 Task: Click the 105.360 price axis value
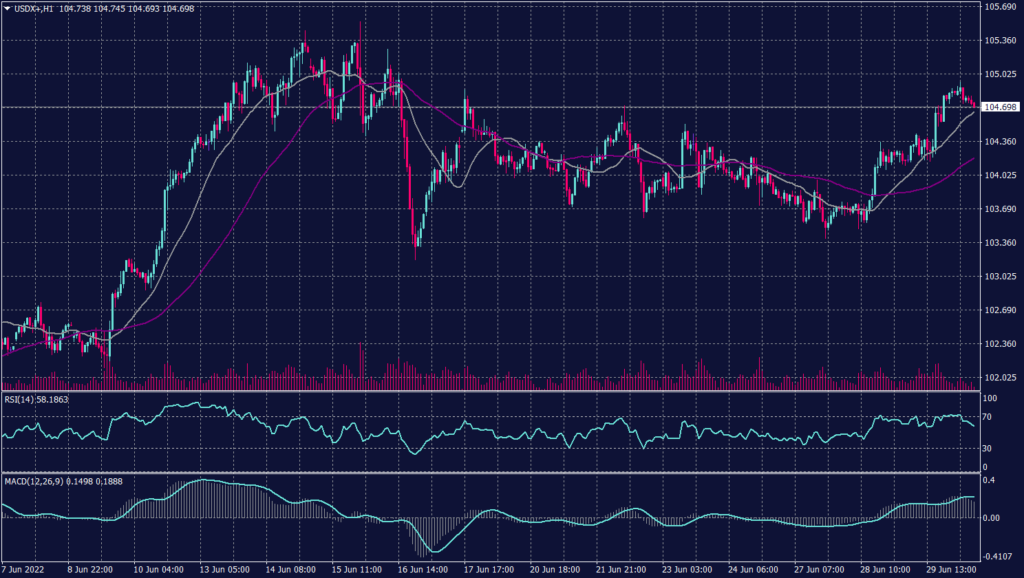pos(999,41)
